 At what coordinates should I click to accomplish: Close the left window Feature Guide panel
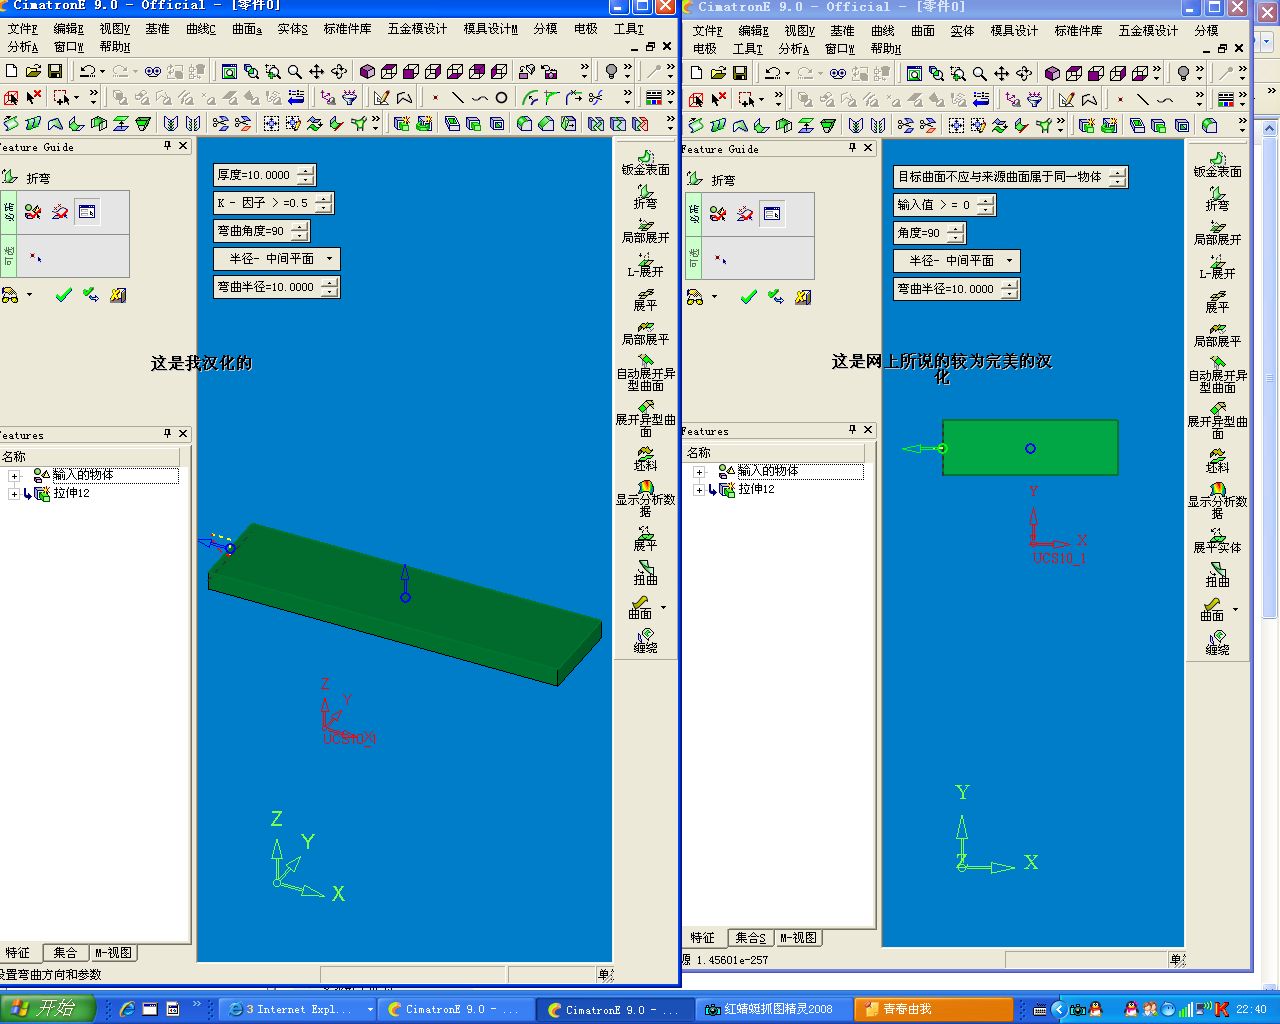click(183, 146)
